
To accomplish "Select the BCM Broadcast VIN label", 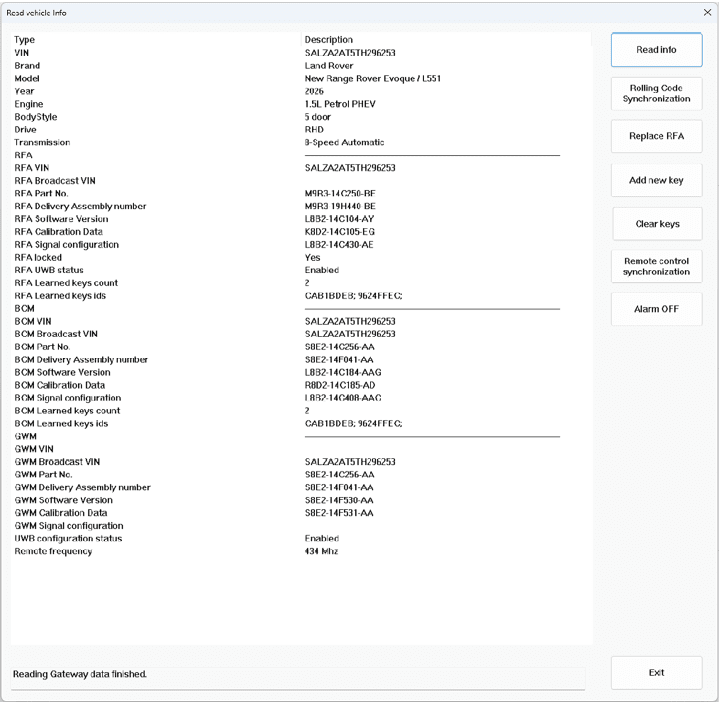I will [x=56, y=334].
